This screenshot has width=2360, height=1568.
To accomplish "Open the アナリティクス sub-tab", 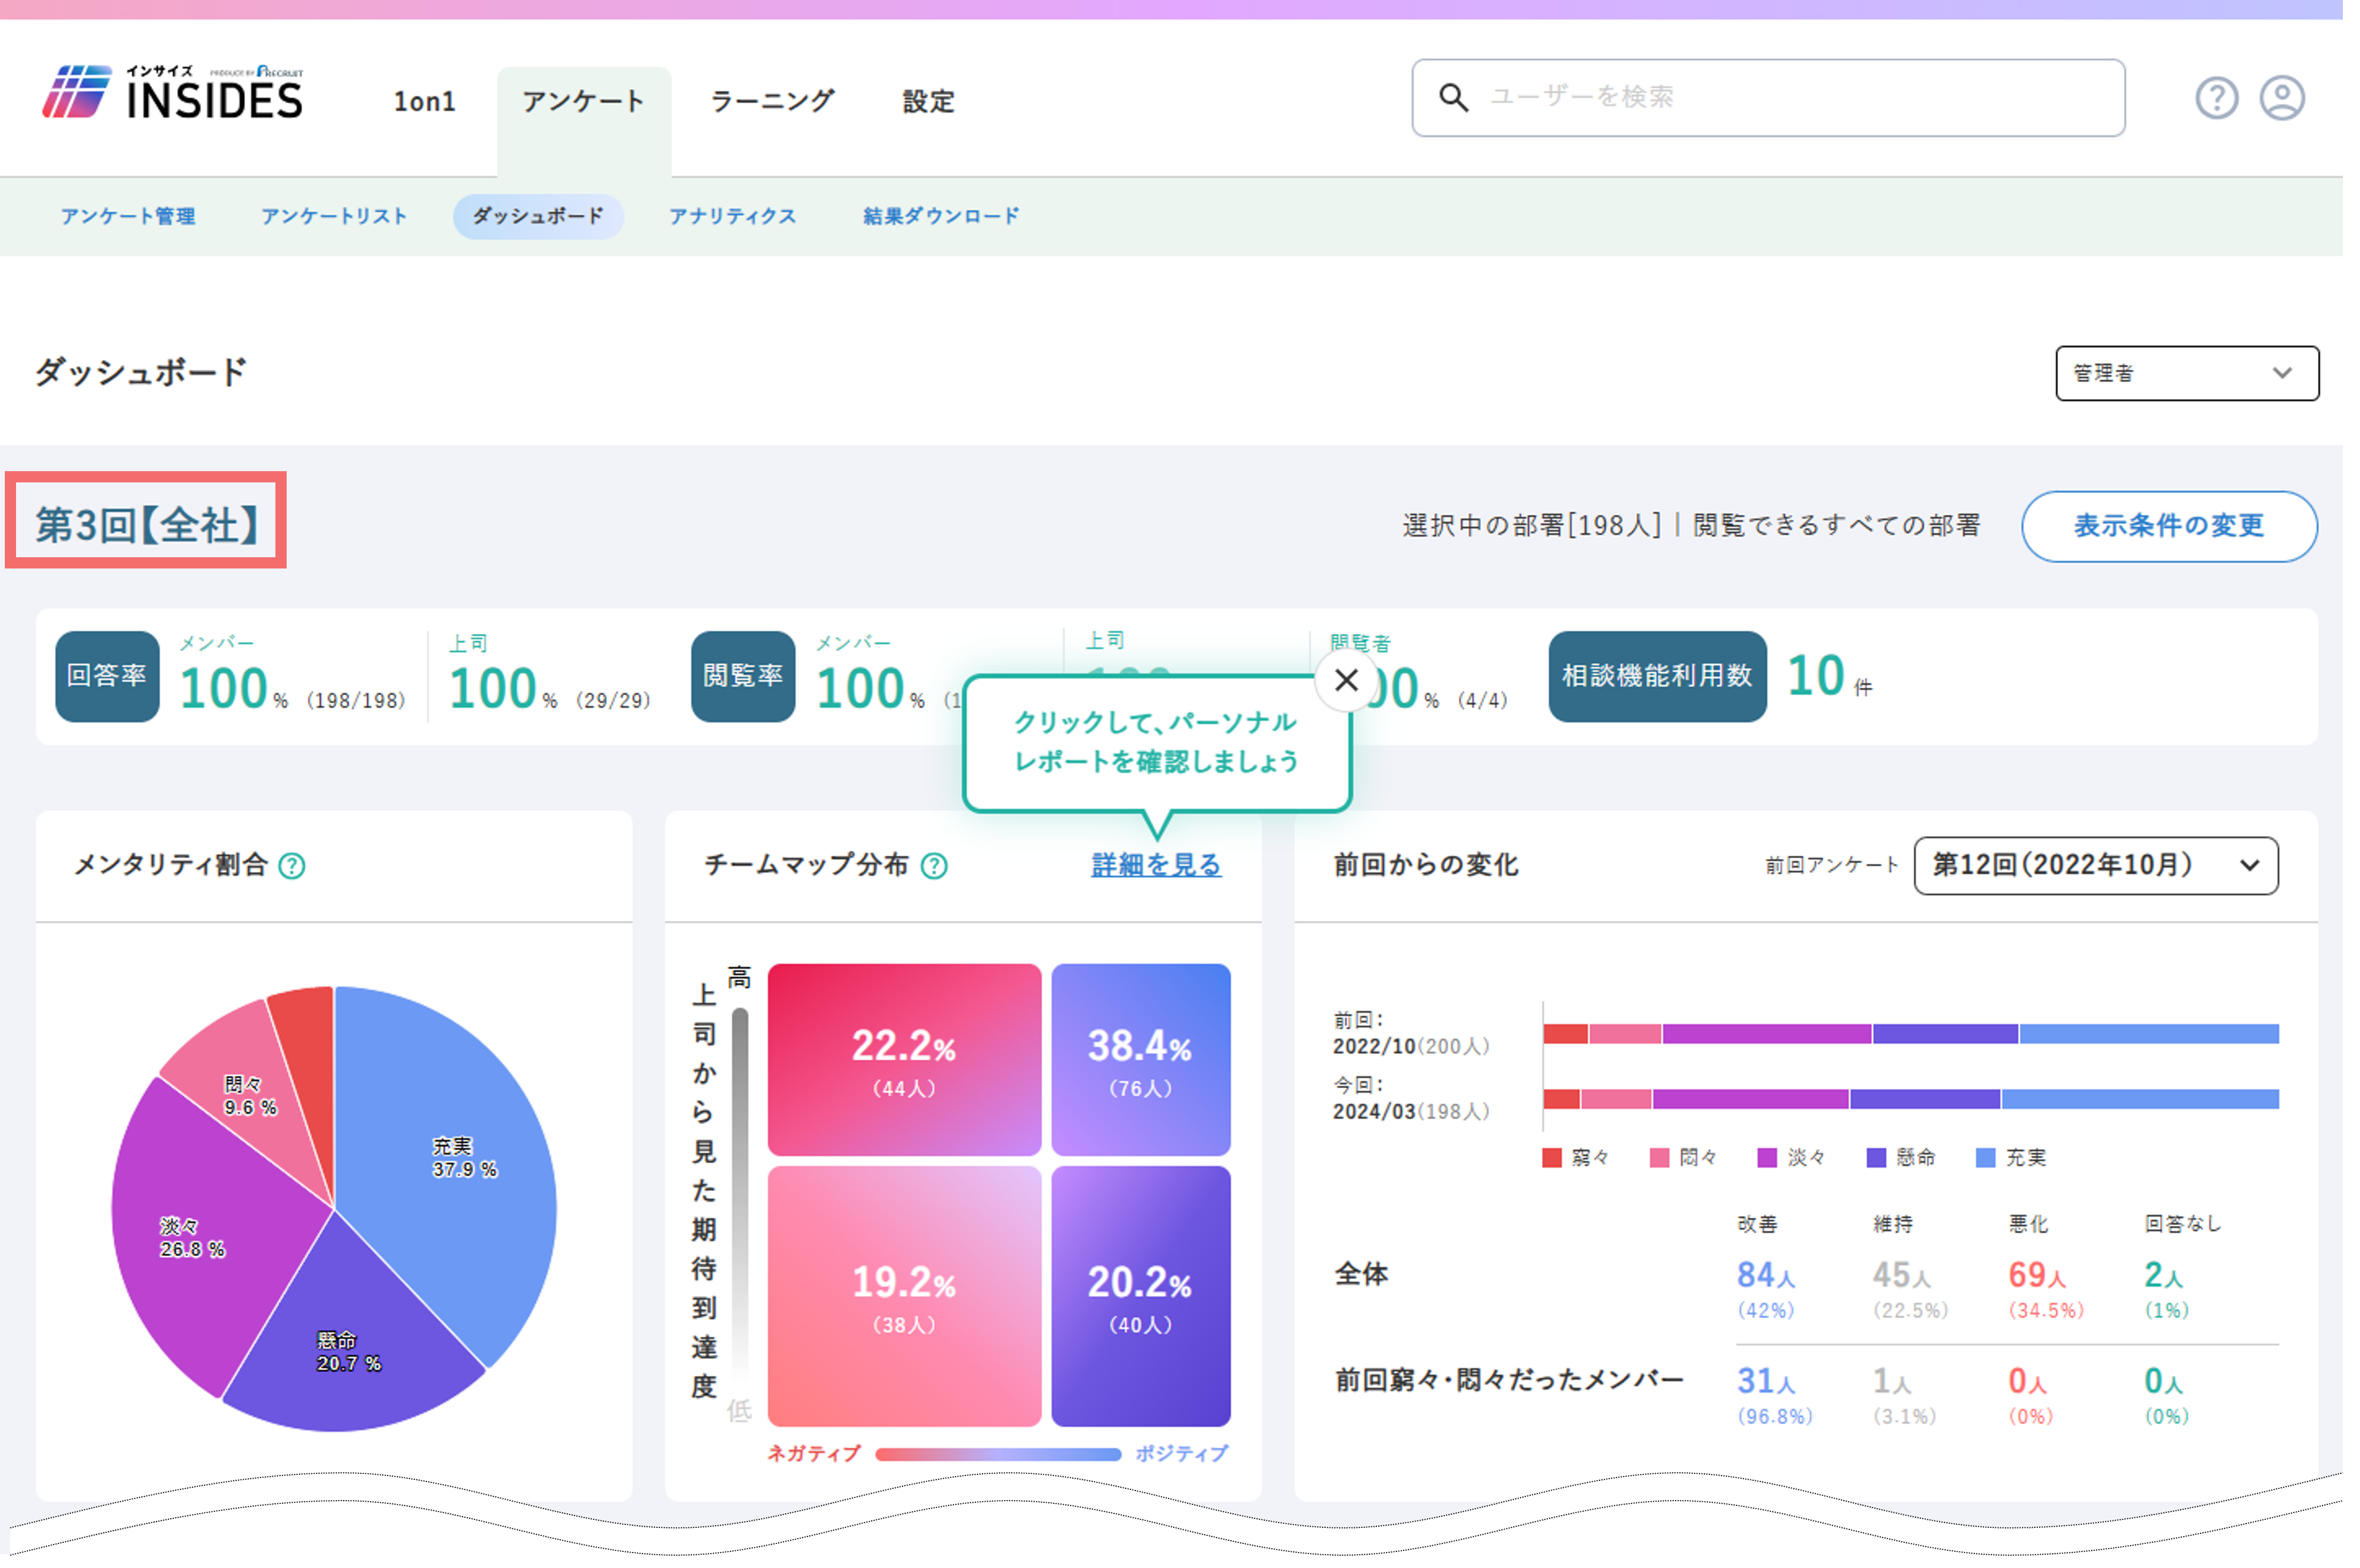I will (x=732, y=216).
